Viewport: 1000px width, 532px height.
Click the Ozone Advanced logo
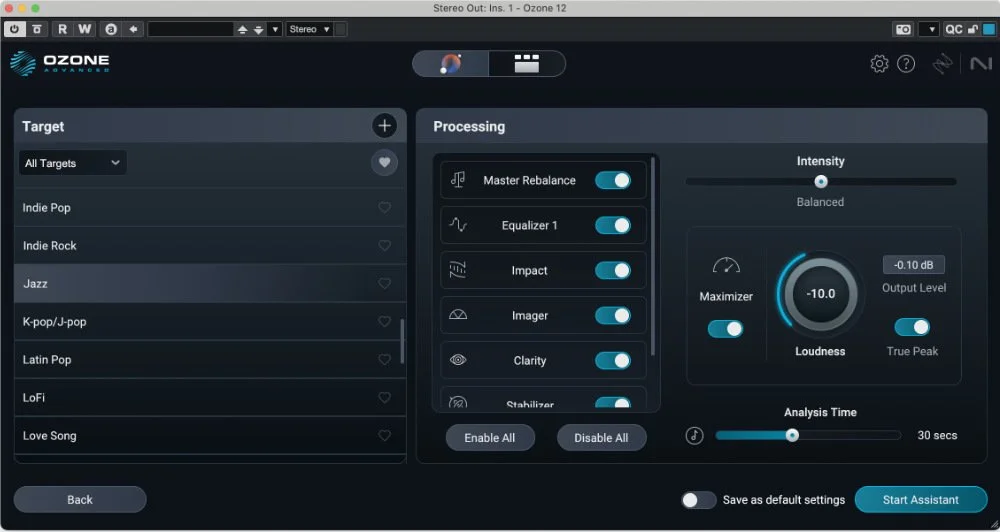point(60,63)
